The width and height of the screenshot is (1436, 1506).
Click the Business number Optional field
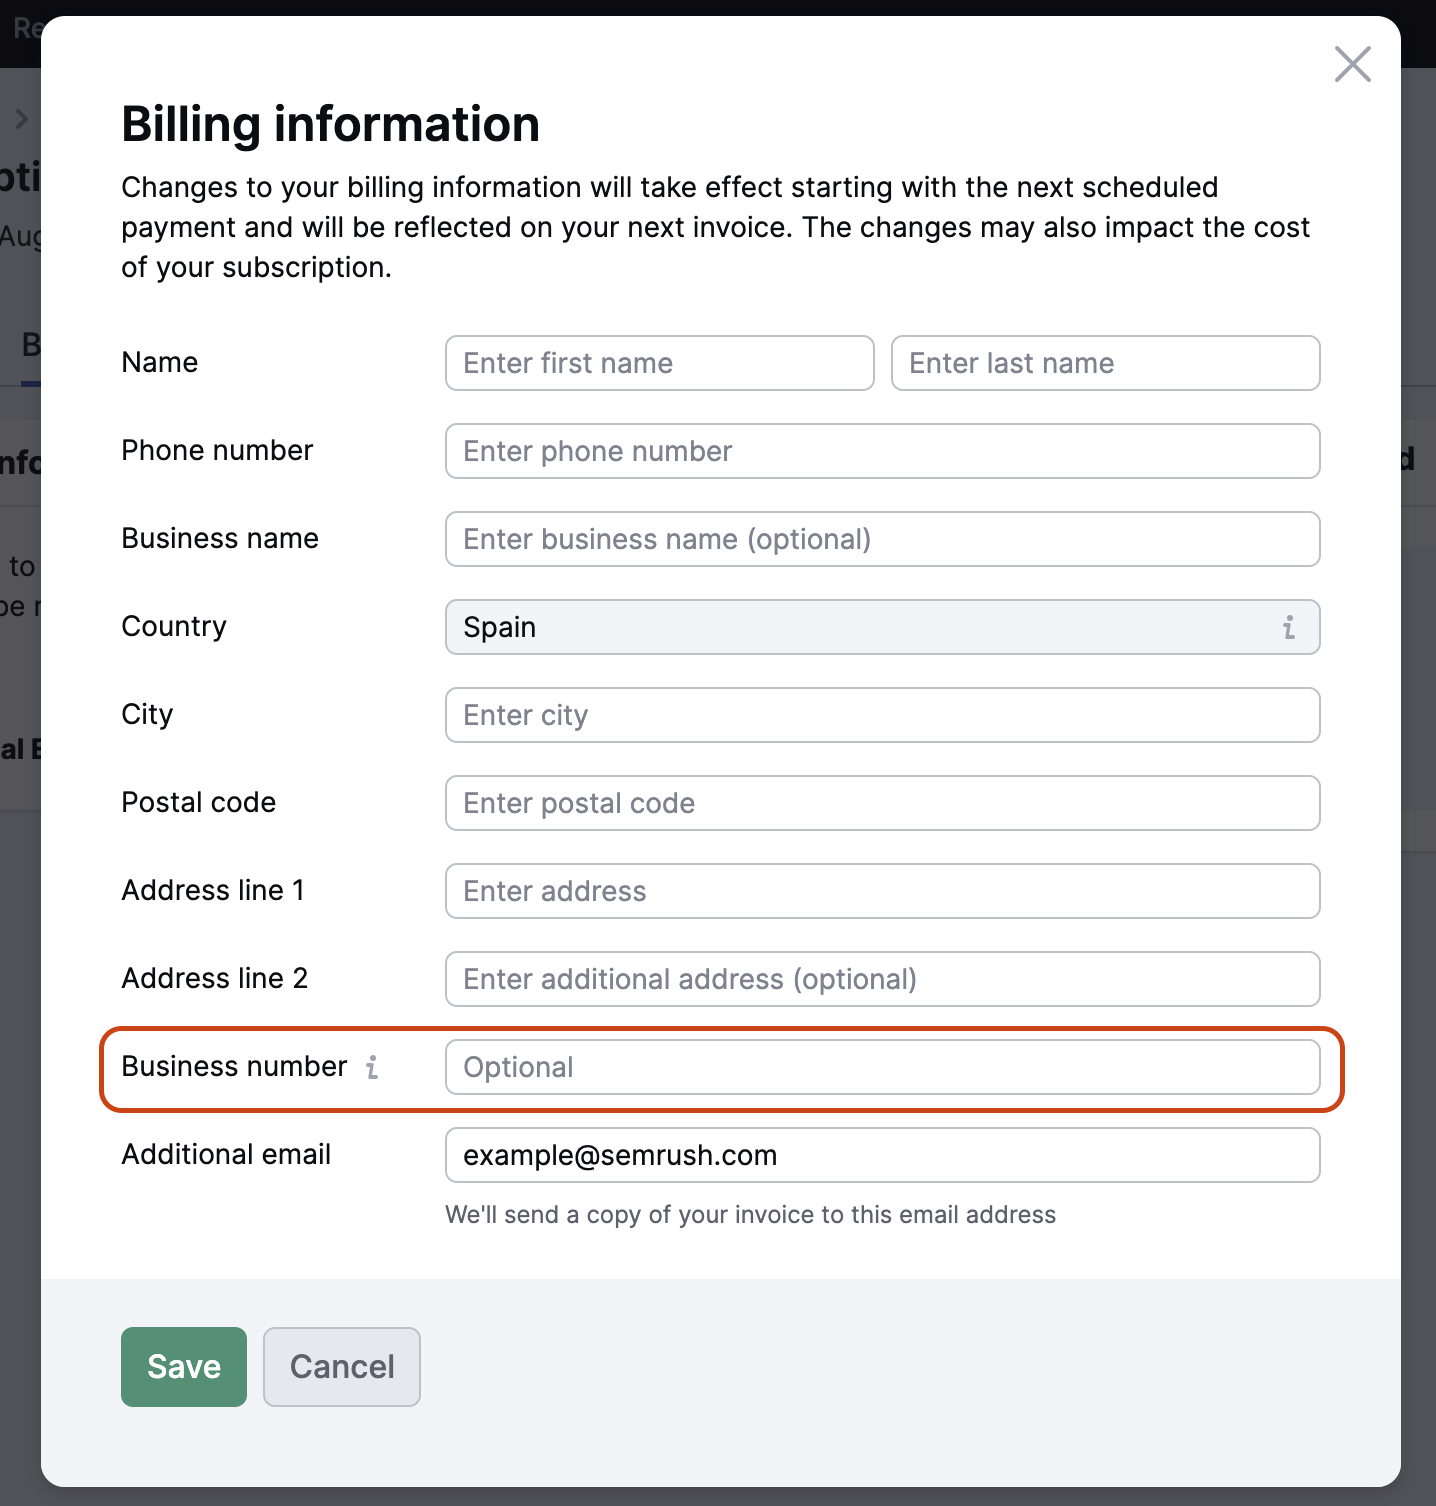[x=882, y=1067]
